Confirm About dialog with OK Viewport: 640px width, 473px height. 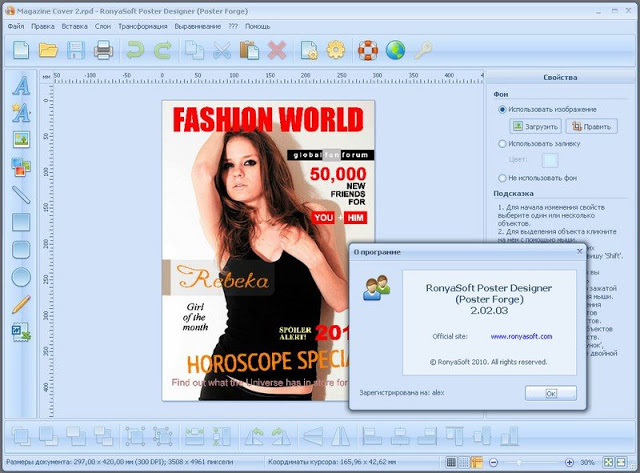point(551,393)
